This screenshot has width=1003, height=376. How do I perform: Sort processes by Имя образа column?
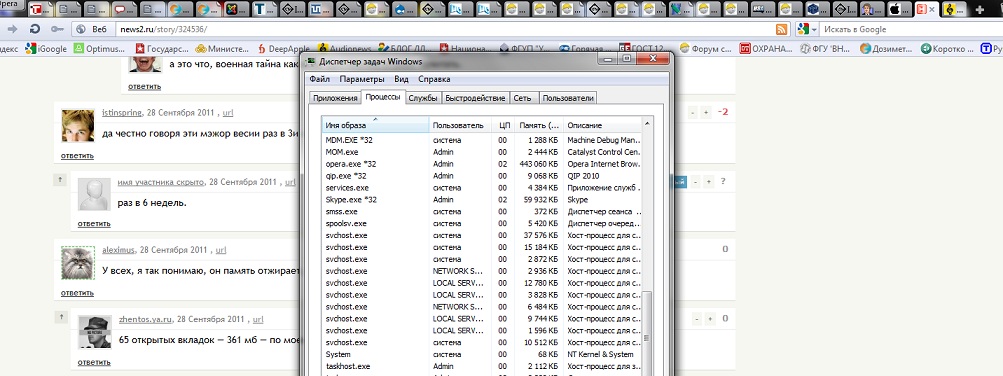pos(375,125)
